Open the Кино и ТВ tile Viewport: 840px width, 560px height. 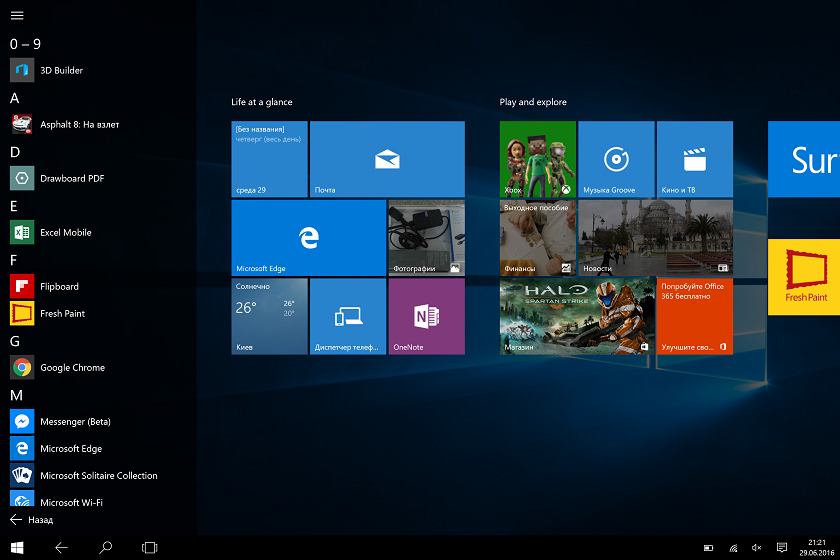tap(695, 159)
